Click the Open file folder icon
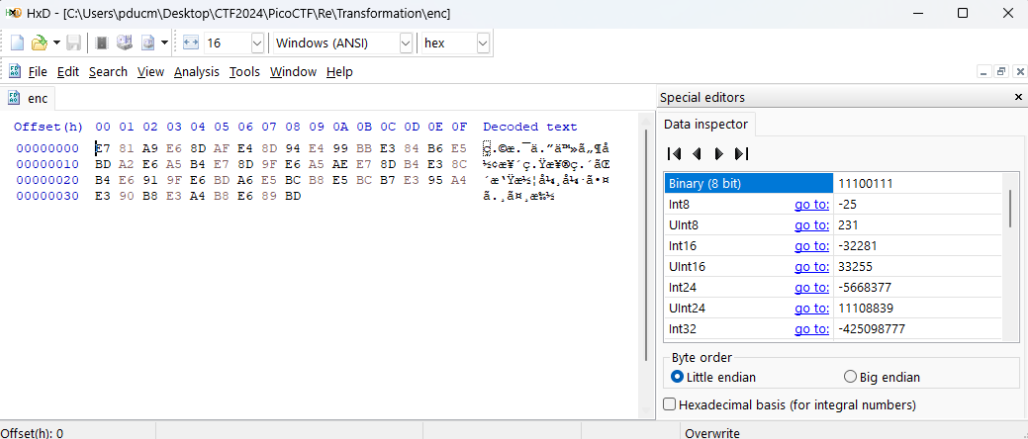1028x439 pixels. point(38,43)
